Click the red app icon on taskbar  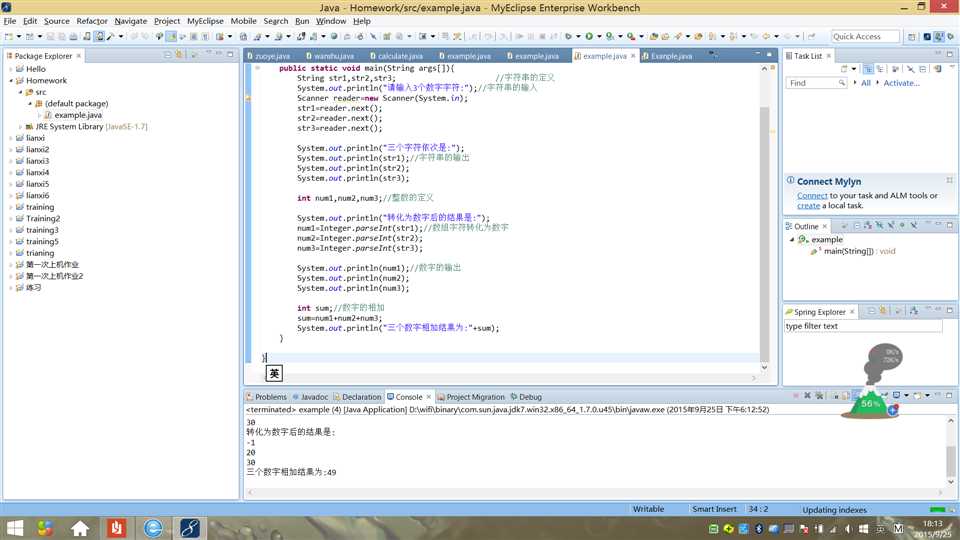click(116, 528)
